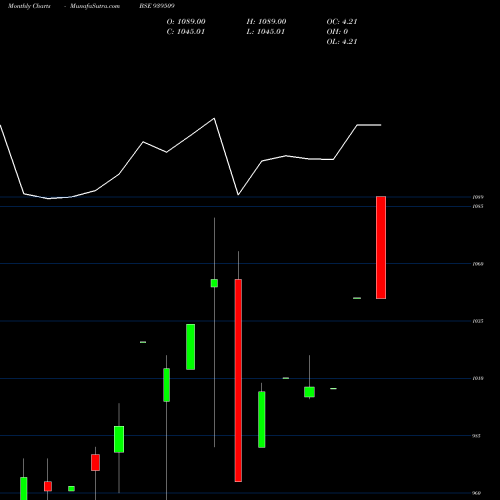This screenshot has width=500, height=500.
Task: Select the H: 1089.00 high value
Action: (x=266, y=22)
